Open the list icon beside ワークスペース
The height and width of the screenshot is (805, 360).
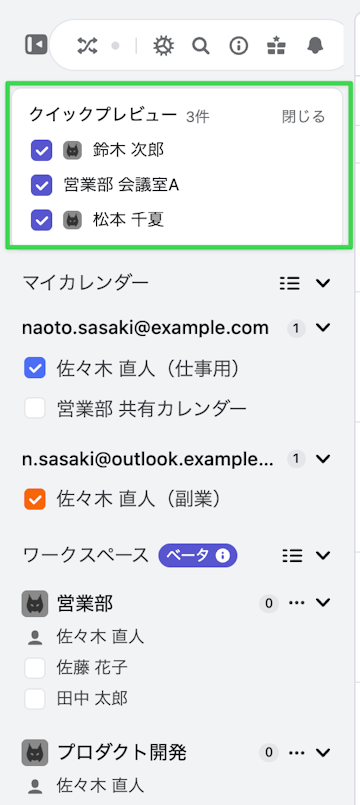292,555
